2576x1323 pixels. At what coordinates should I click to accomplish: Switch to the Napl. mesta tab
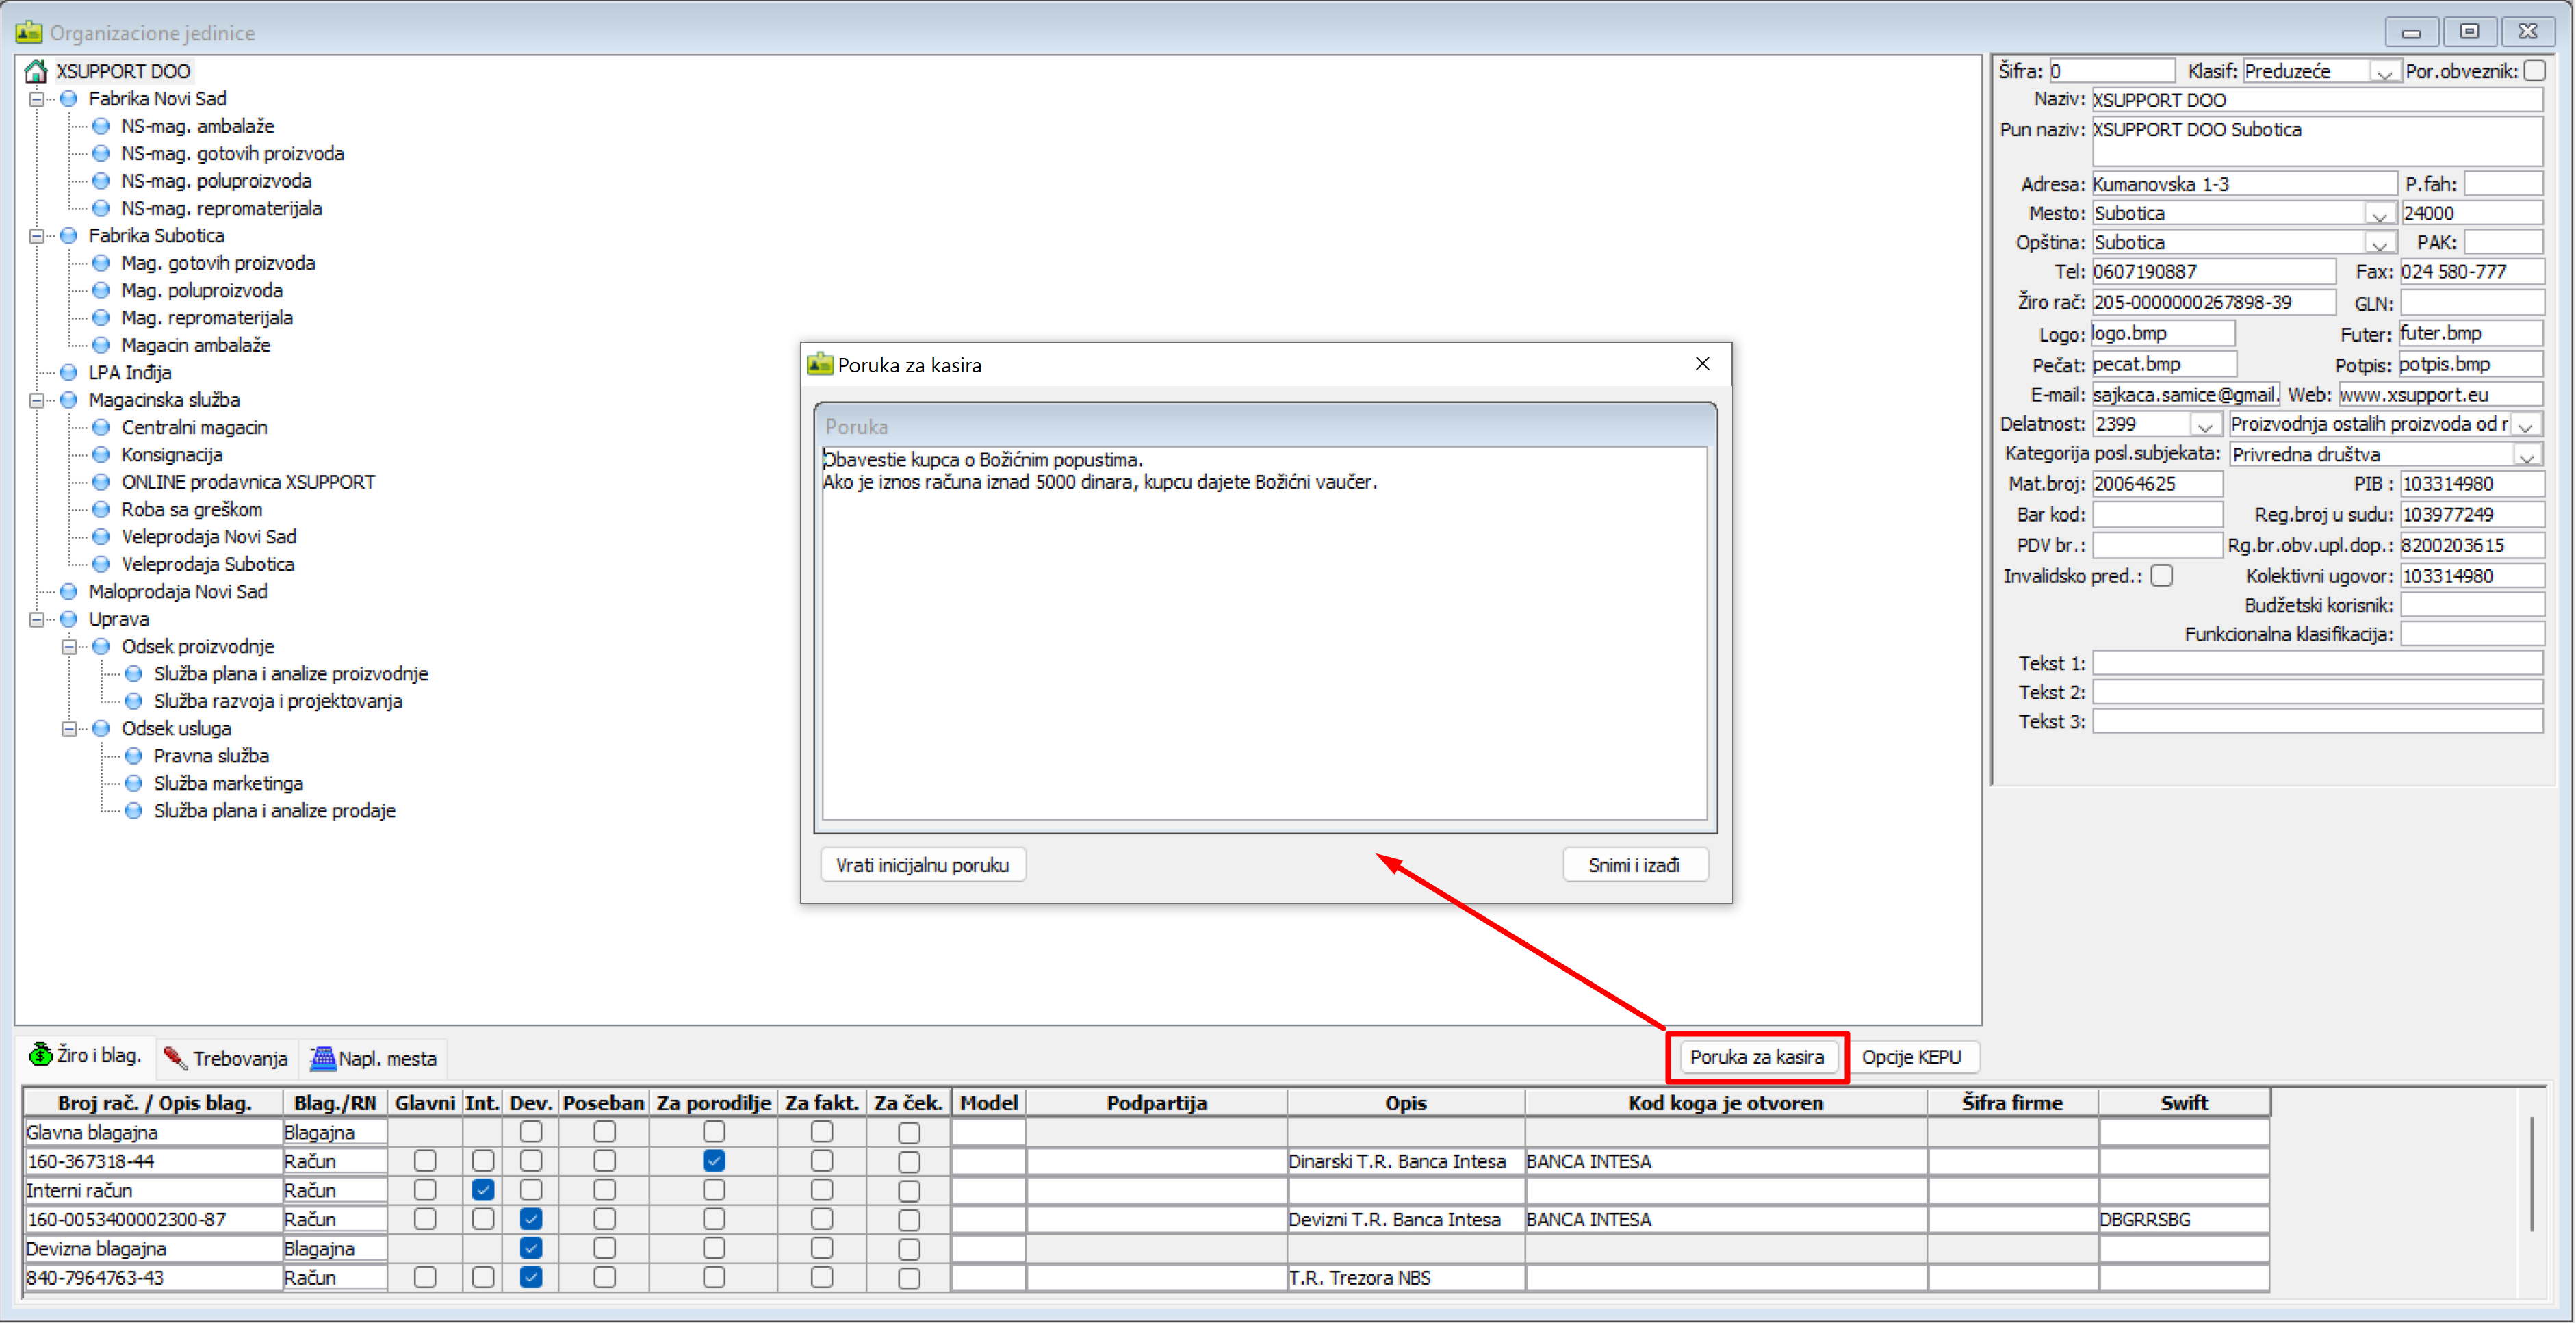pos(374,1058)
